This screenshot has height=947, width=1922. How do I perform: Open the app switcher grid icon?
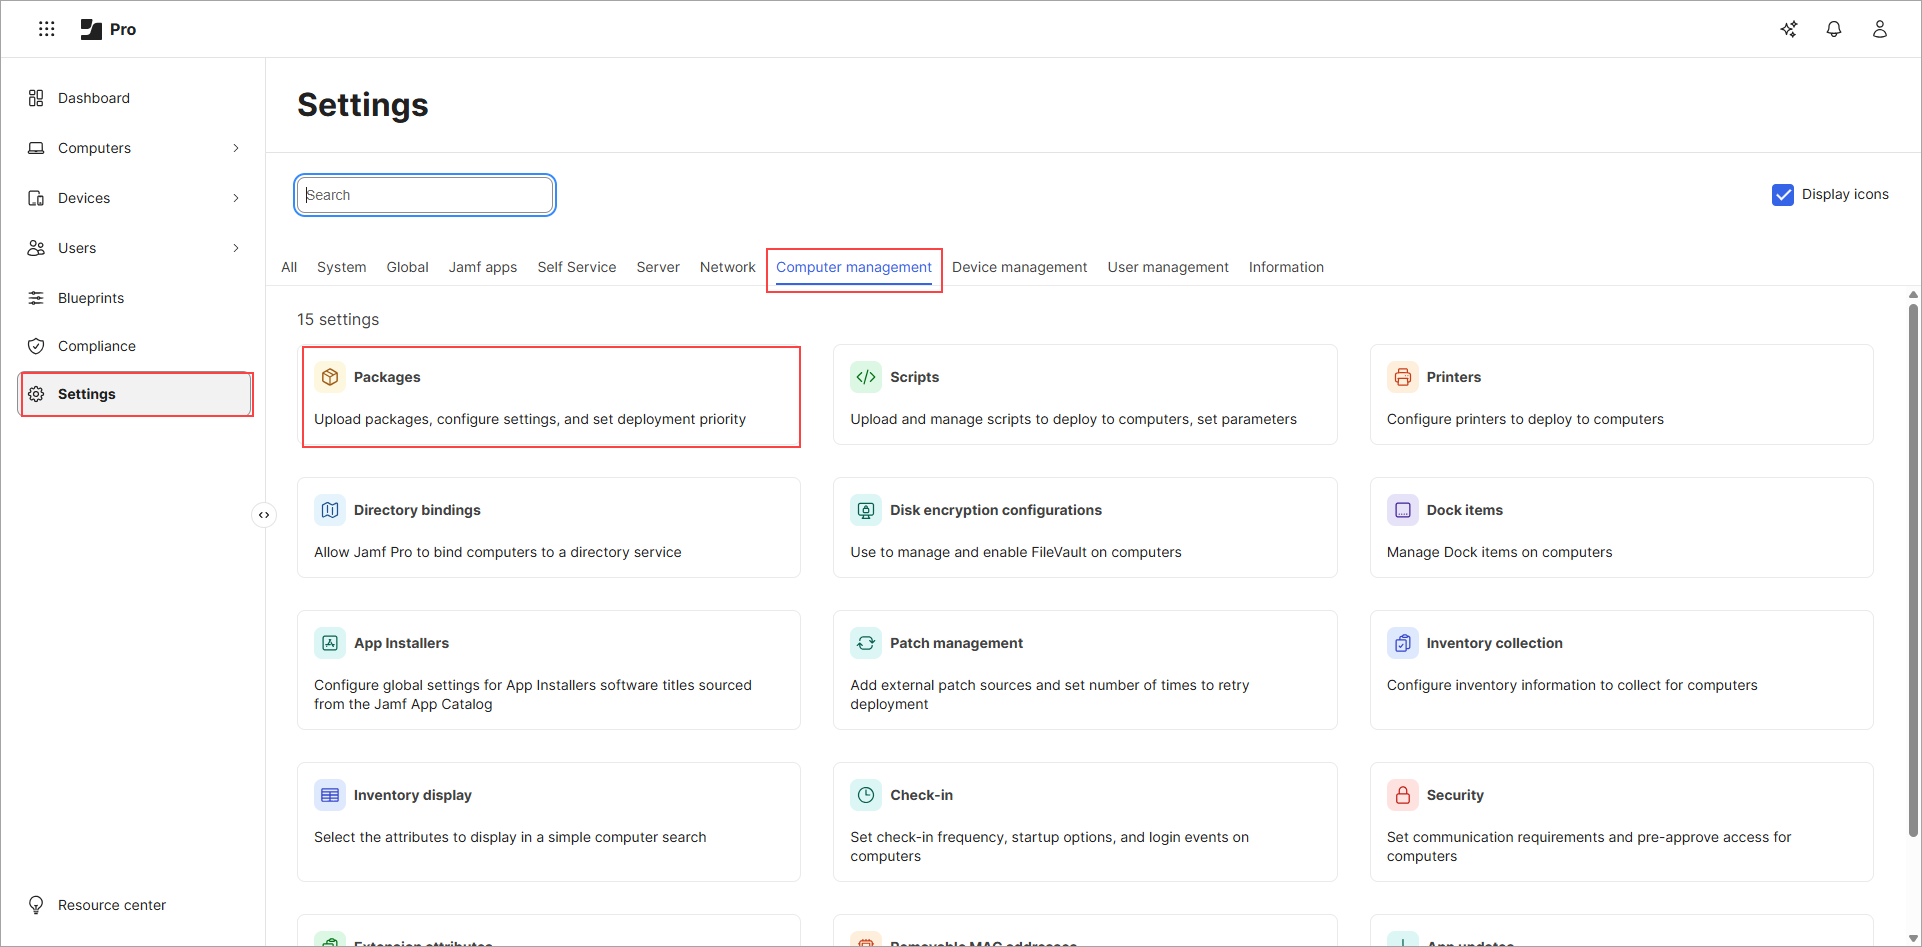(x=46, y=29)
